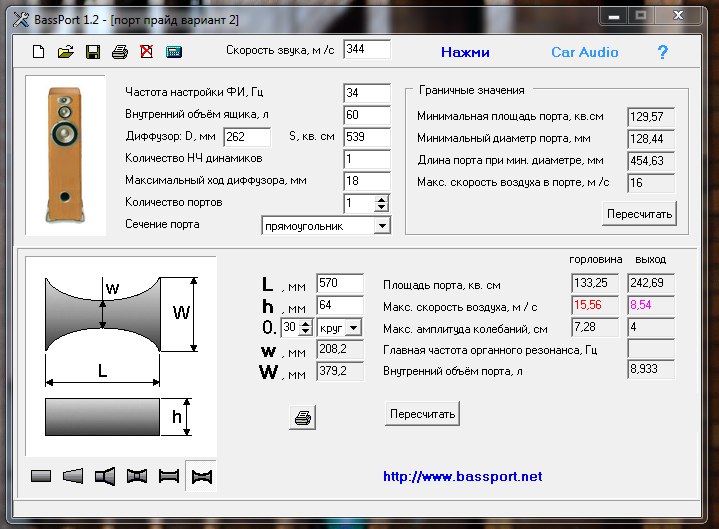Click Пересчитать in the Граничные значения panel
The width and height of the screenshot is (719, 529).
639,213
